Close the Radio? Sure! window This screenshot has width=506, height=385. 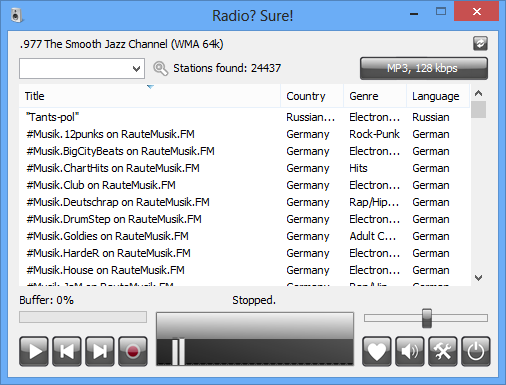click(477, 12)
